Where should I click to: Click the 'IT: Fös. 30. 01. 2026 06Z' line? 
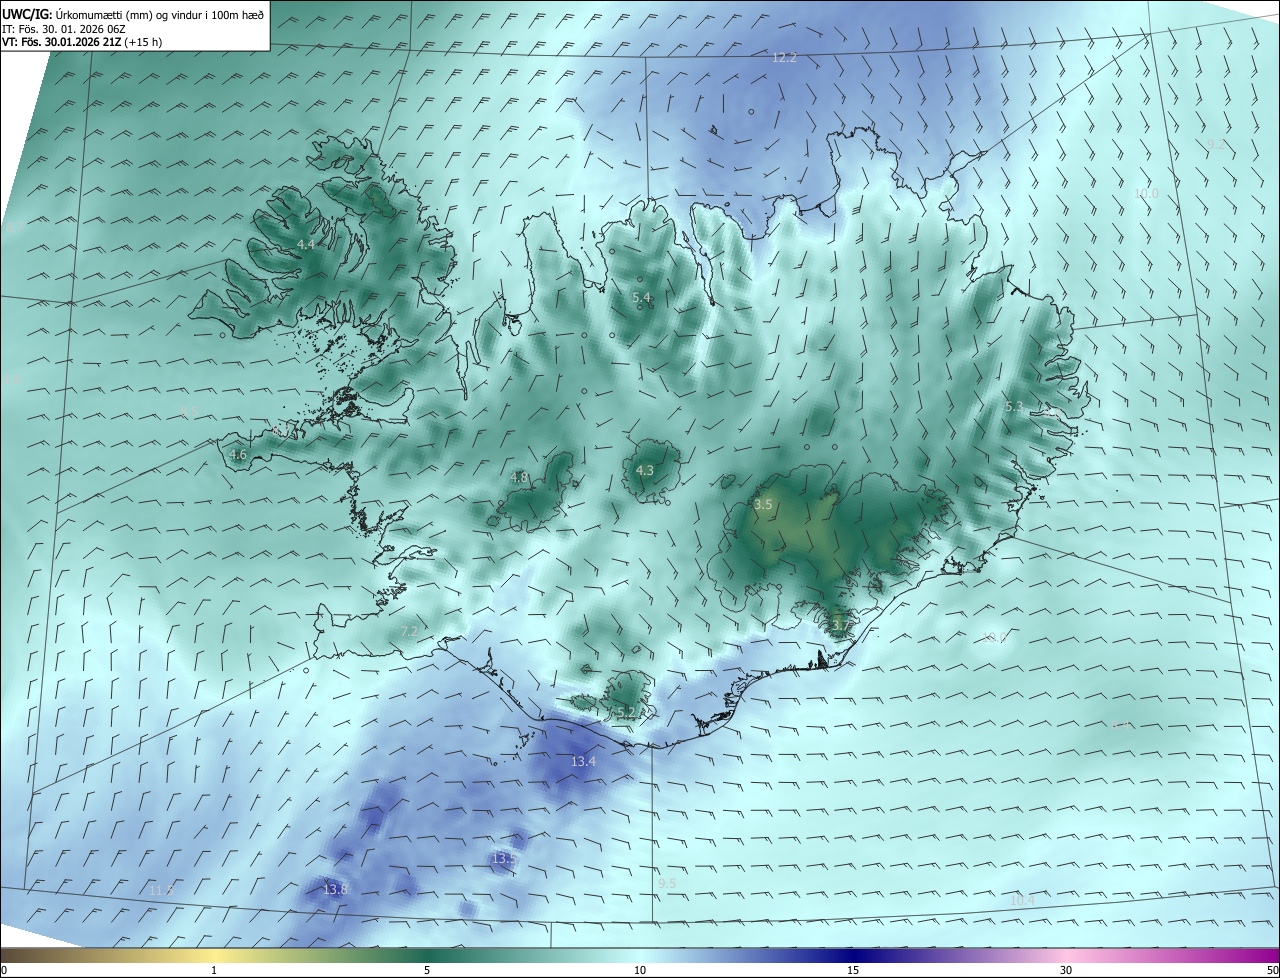(63, 28)
